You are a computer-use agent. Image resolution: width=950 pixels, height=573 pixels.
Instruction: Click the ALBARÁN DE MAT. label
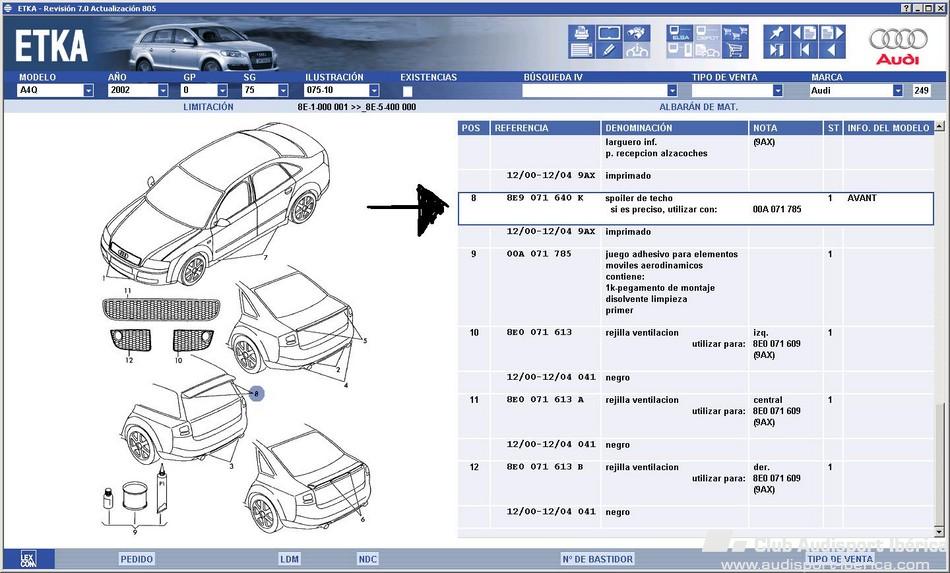pos(699,107)
